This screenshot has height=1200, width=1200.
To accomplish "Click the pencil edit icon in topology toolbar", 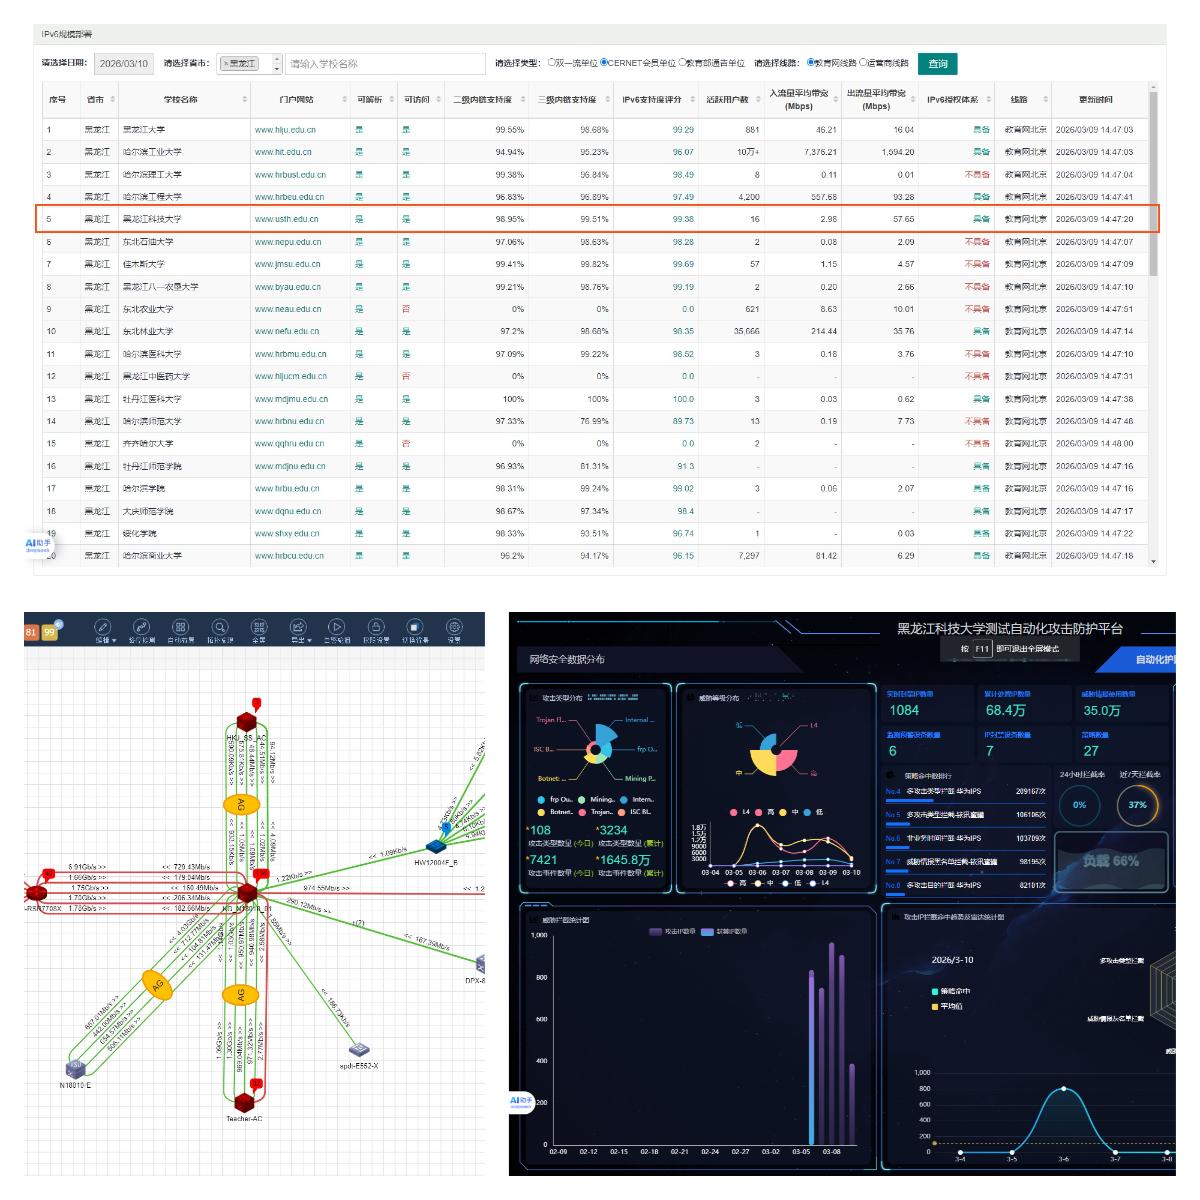I will coord(103,627).
